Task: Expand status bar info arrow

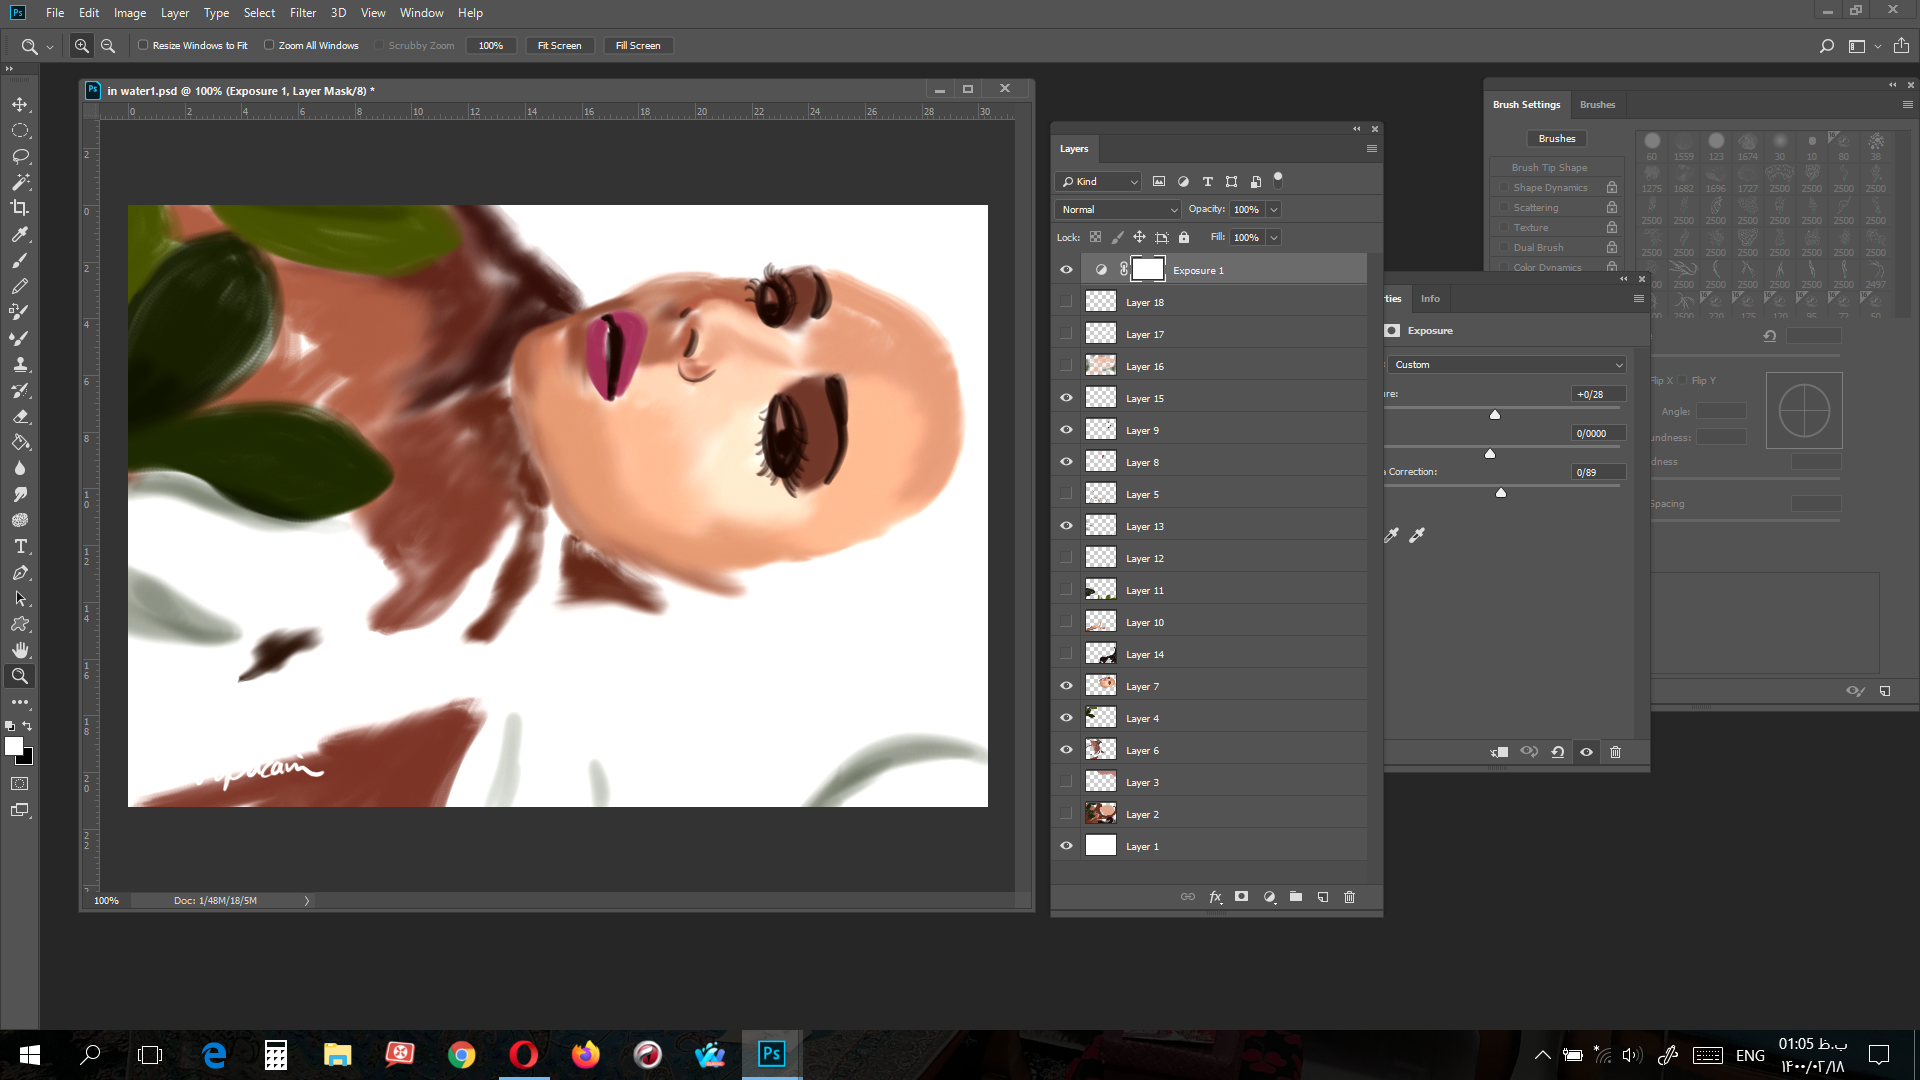Action: click(307, 901)
